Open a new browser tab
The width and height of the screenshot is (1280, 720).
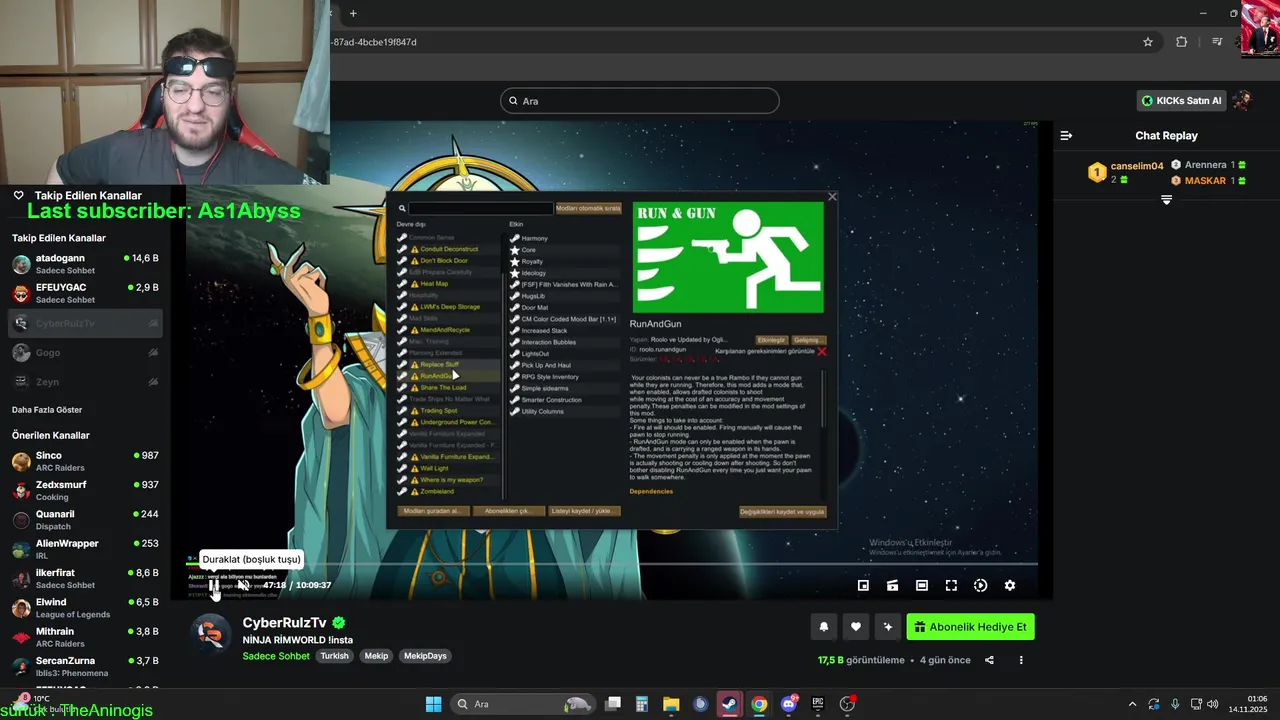click(353, 13)
